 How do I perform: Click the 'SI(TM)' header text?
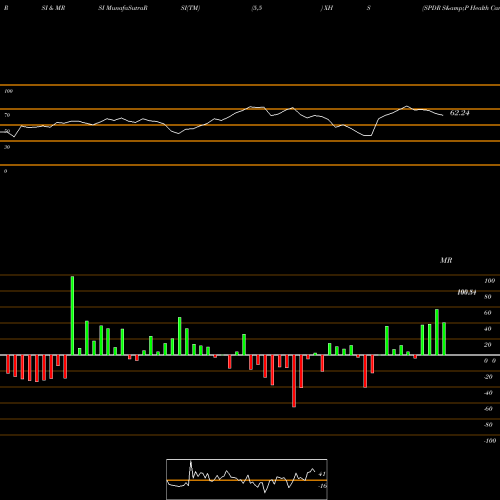[190, 8]
